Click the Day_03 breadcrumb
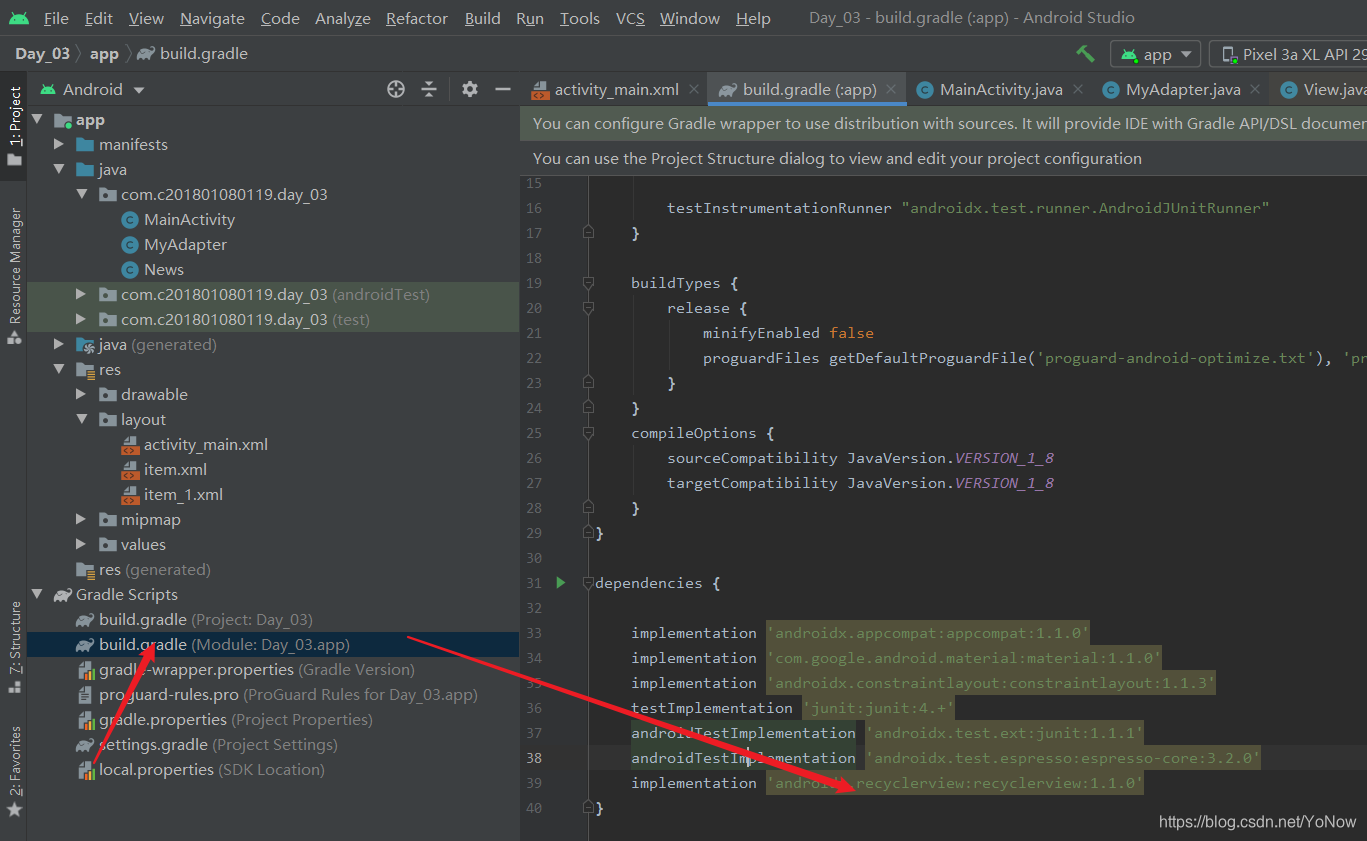 (42, 54)
